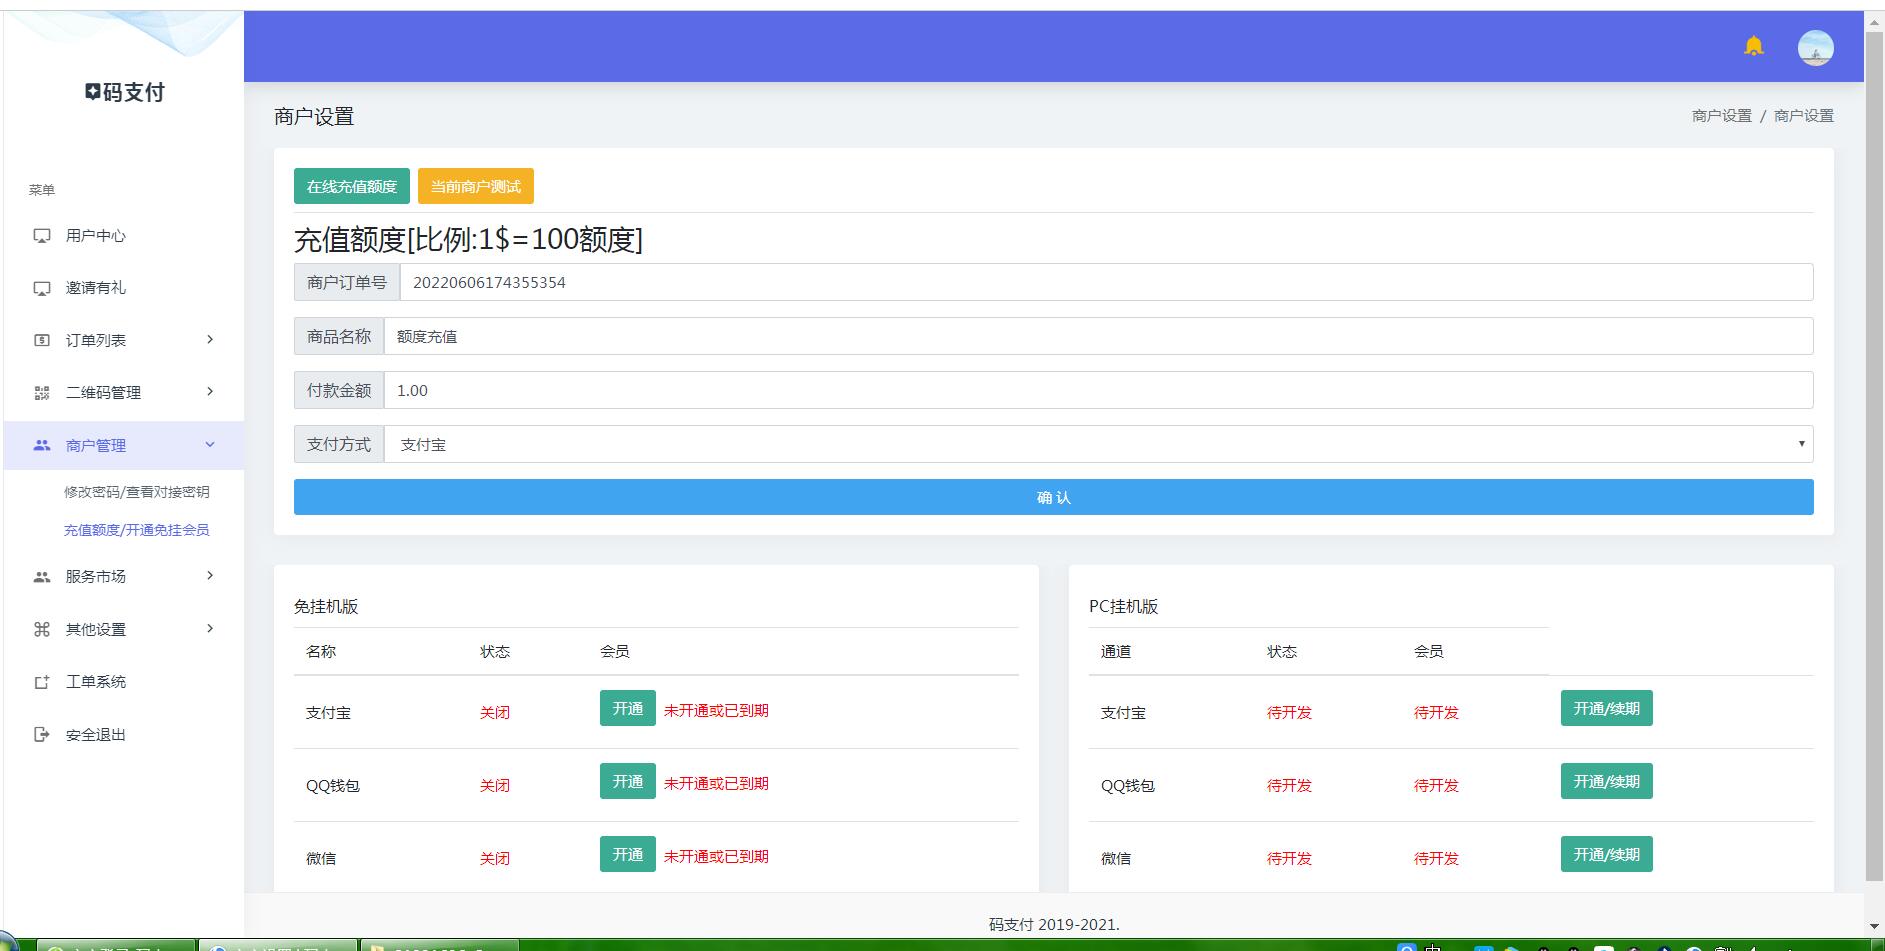Expand the 服务市场 submenu chevron
This screenshot has height=951, width=1885.
(210, 576)
